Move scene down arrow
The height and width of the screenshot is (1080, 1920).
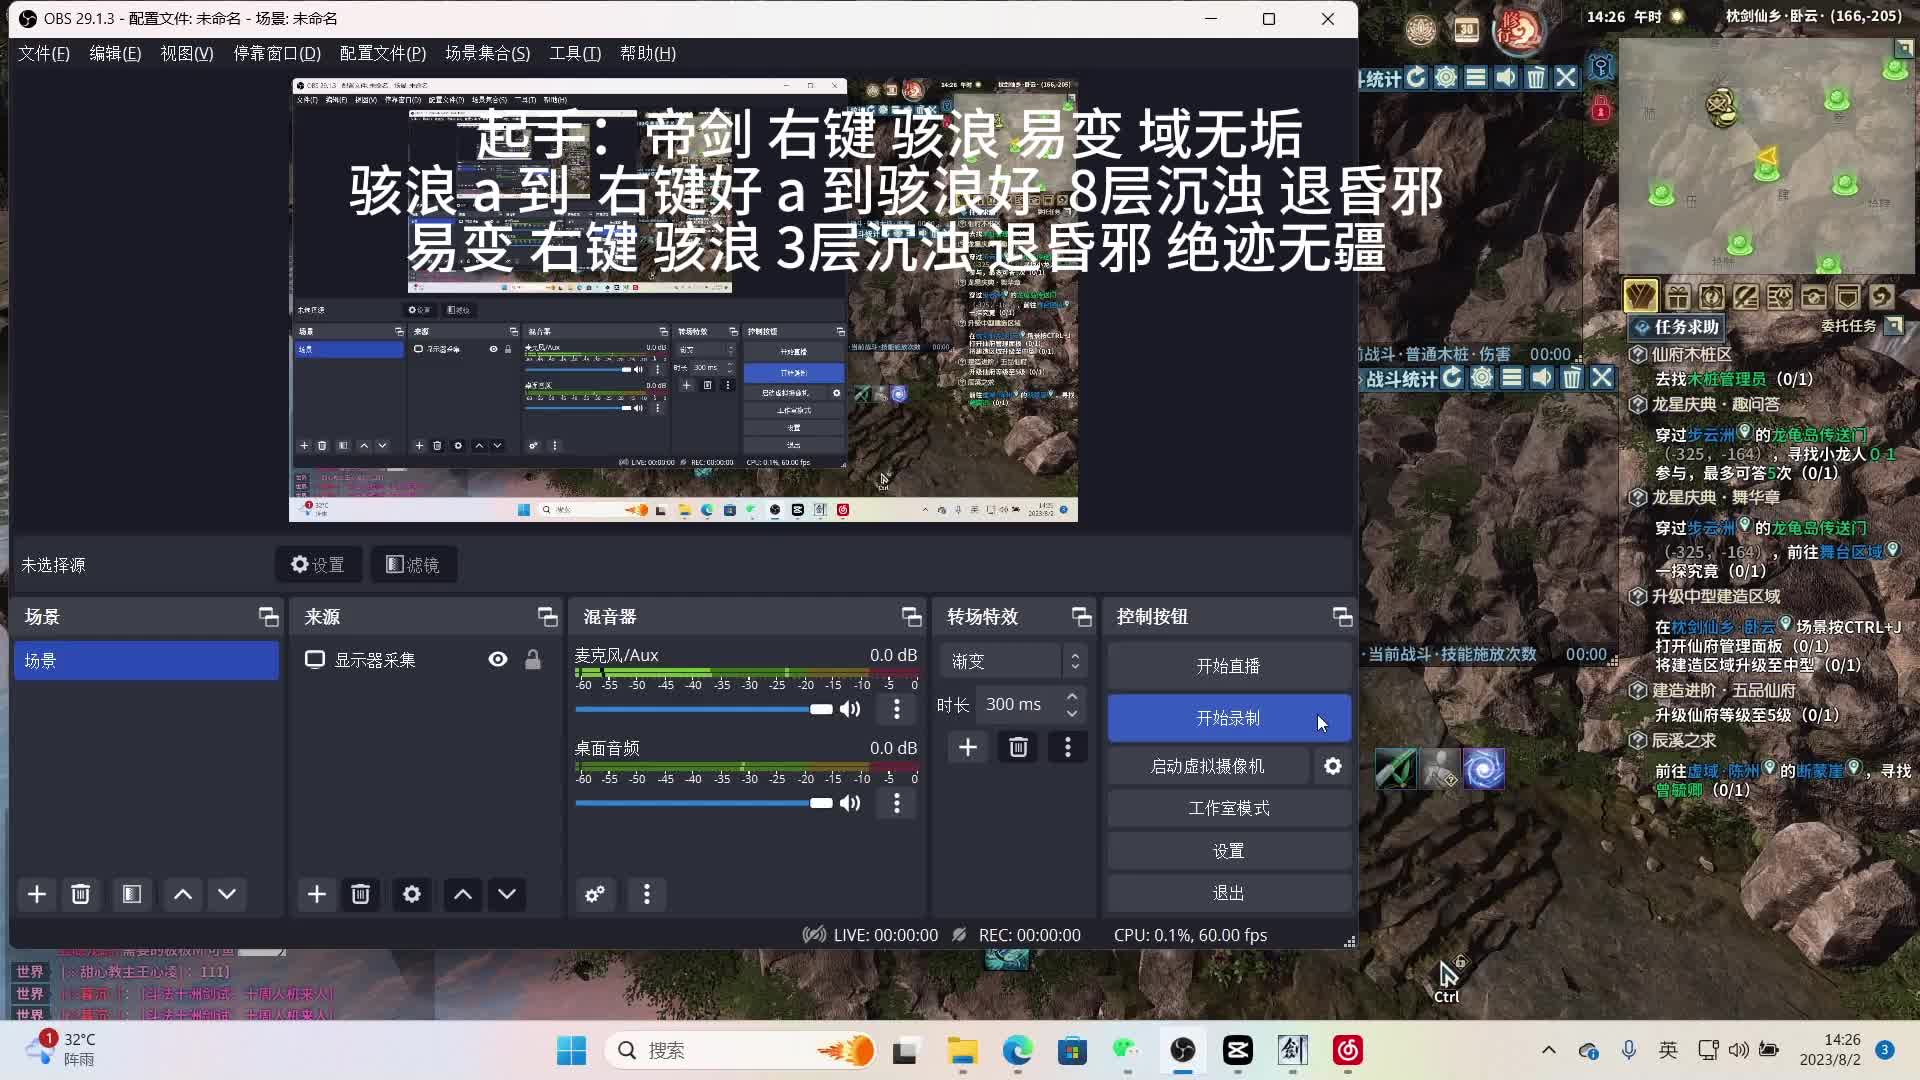pos(227,894)
